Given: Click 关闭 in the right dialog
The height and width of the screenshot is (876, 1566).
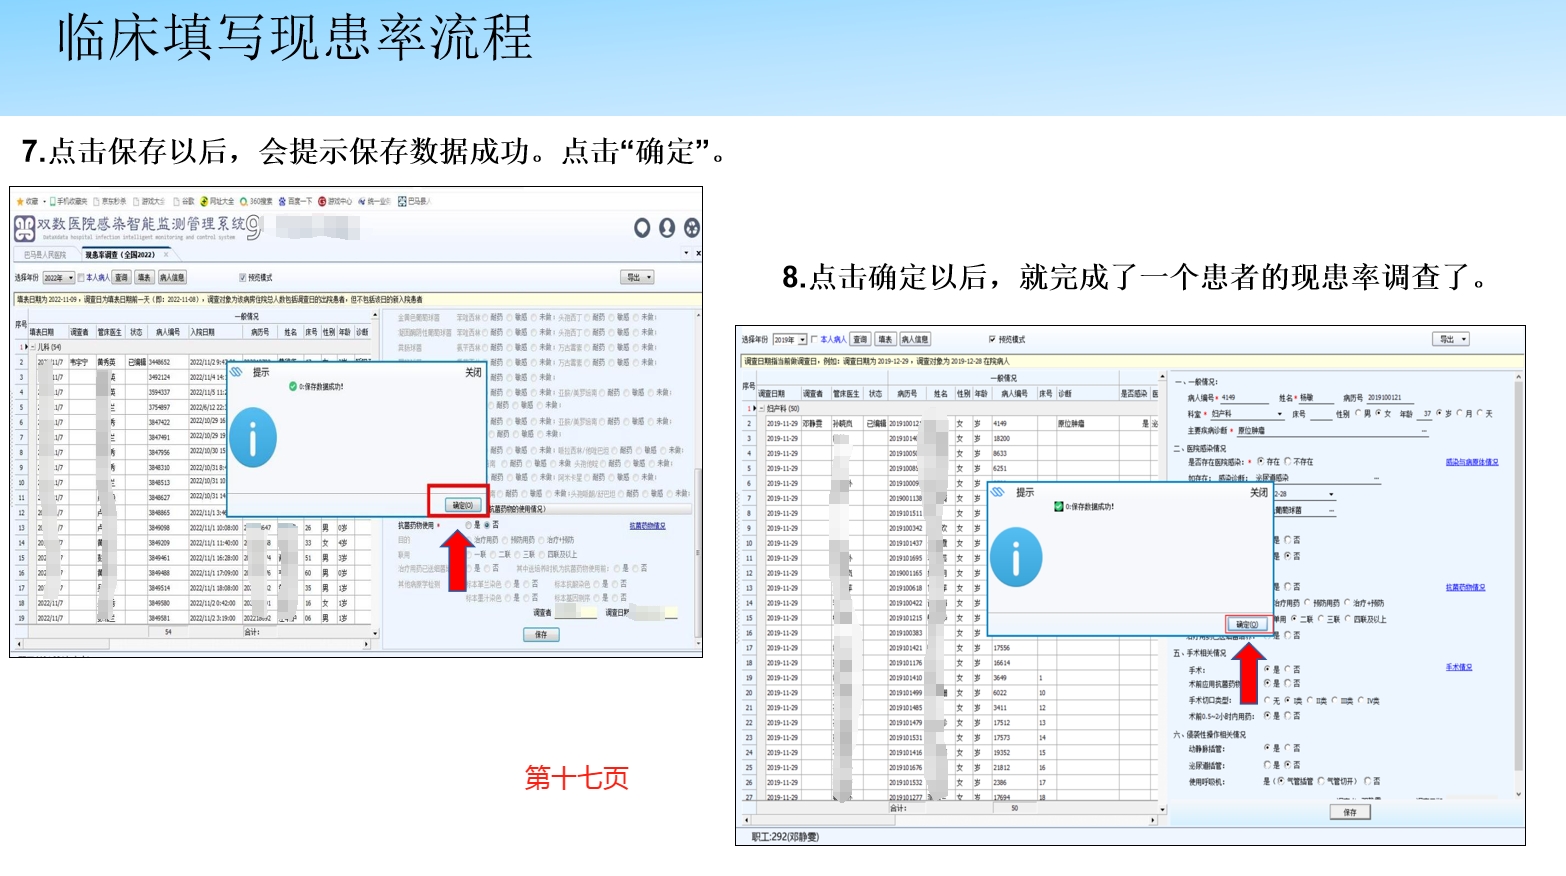Looking at the screenshot, I should tap(1258, 492).
